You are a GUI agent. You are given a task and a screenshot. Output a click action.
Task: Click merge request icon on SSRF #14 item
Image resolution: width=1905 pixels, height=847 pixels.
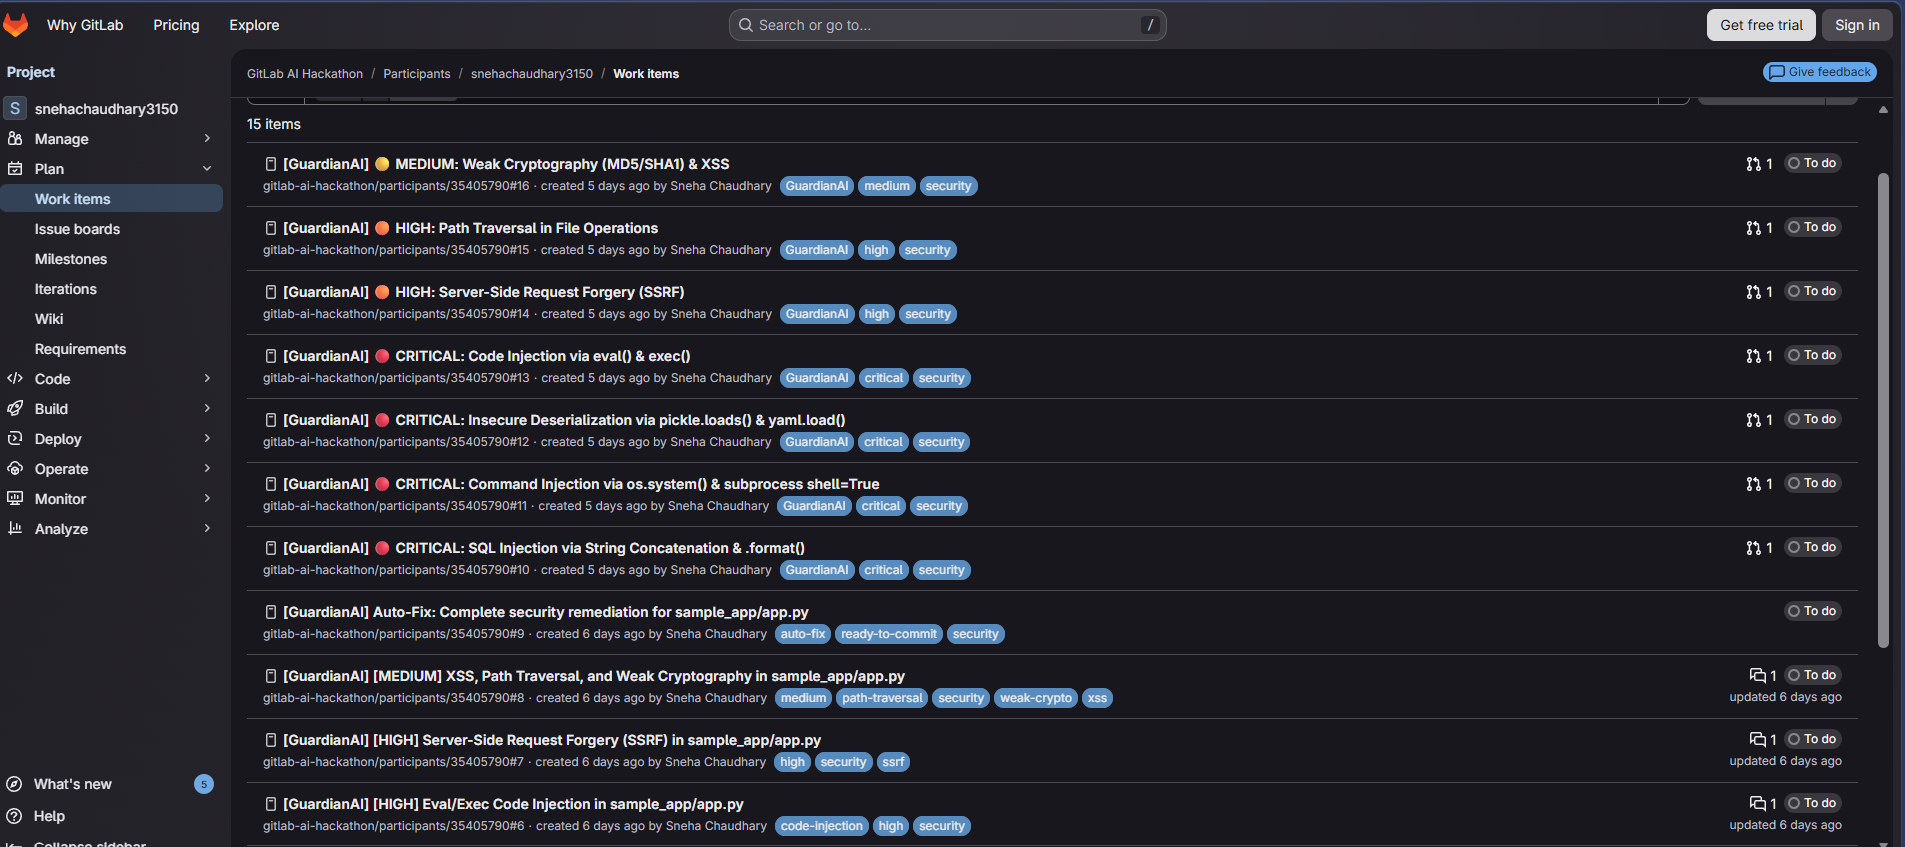click(x=1753, y=292)
